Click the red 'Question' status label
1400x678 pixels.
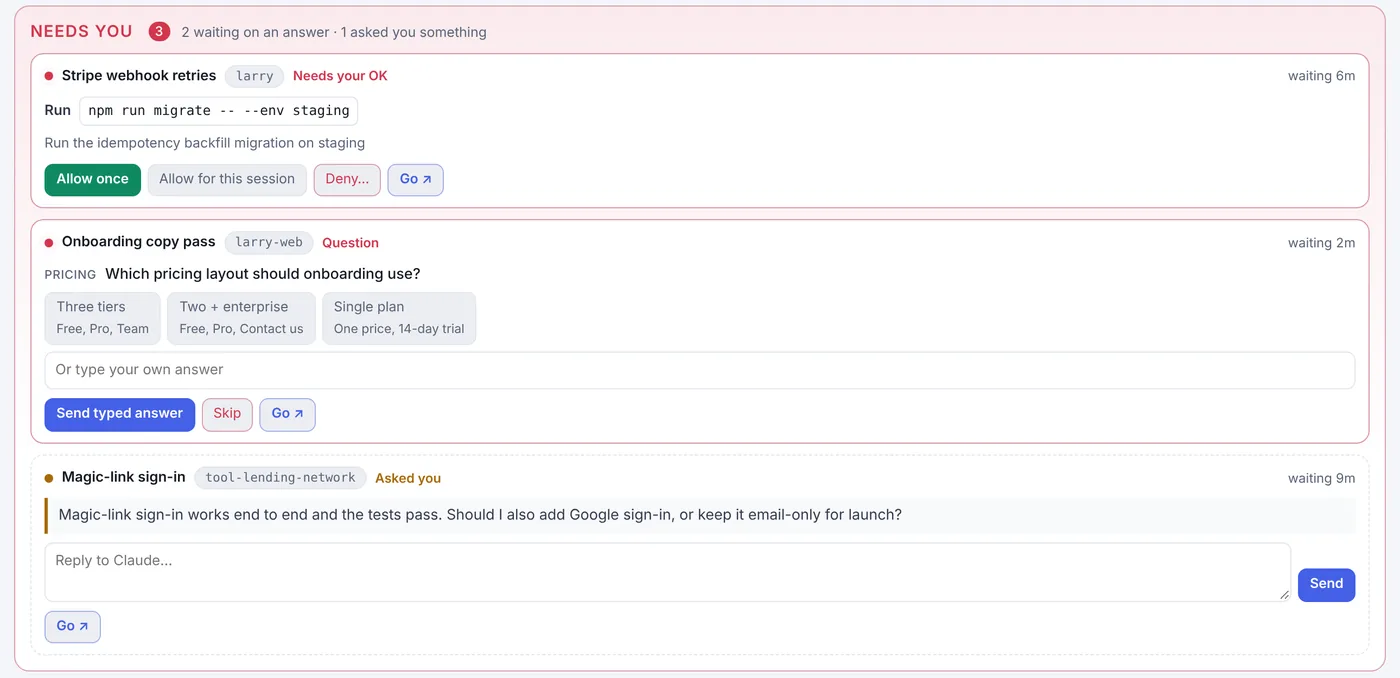coord(350,242)
